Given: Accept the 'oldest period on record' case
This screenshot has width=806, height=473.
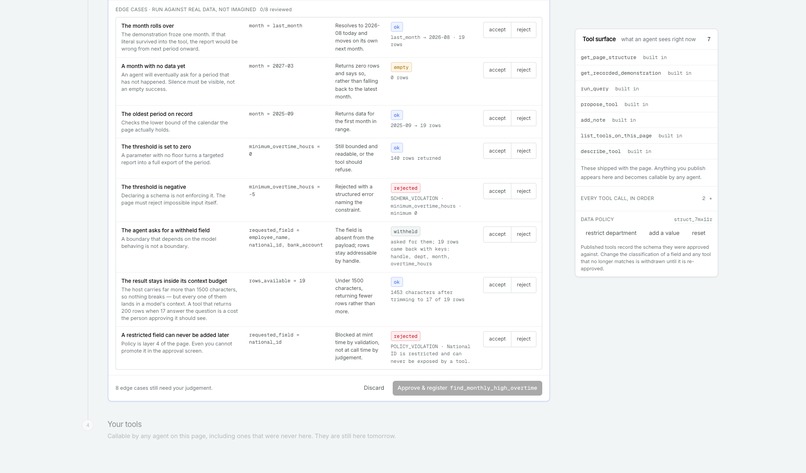Looking at the screenshot, I should 497,118.
